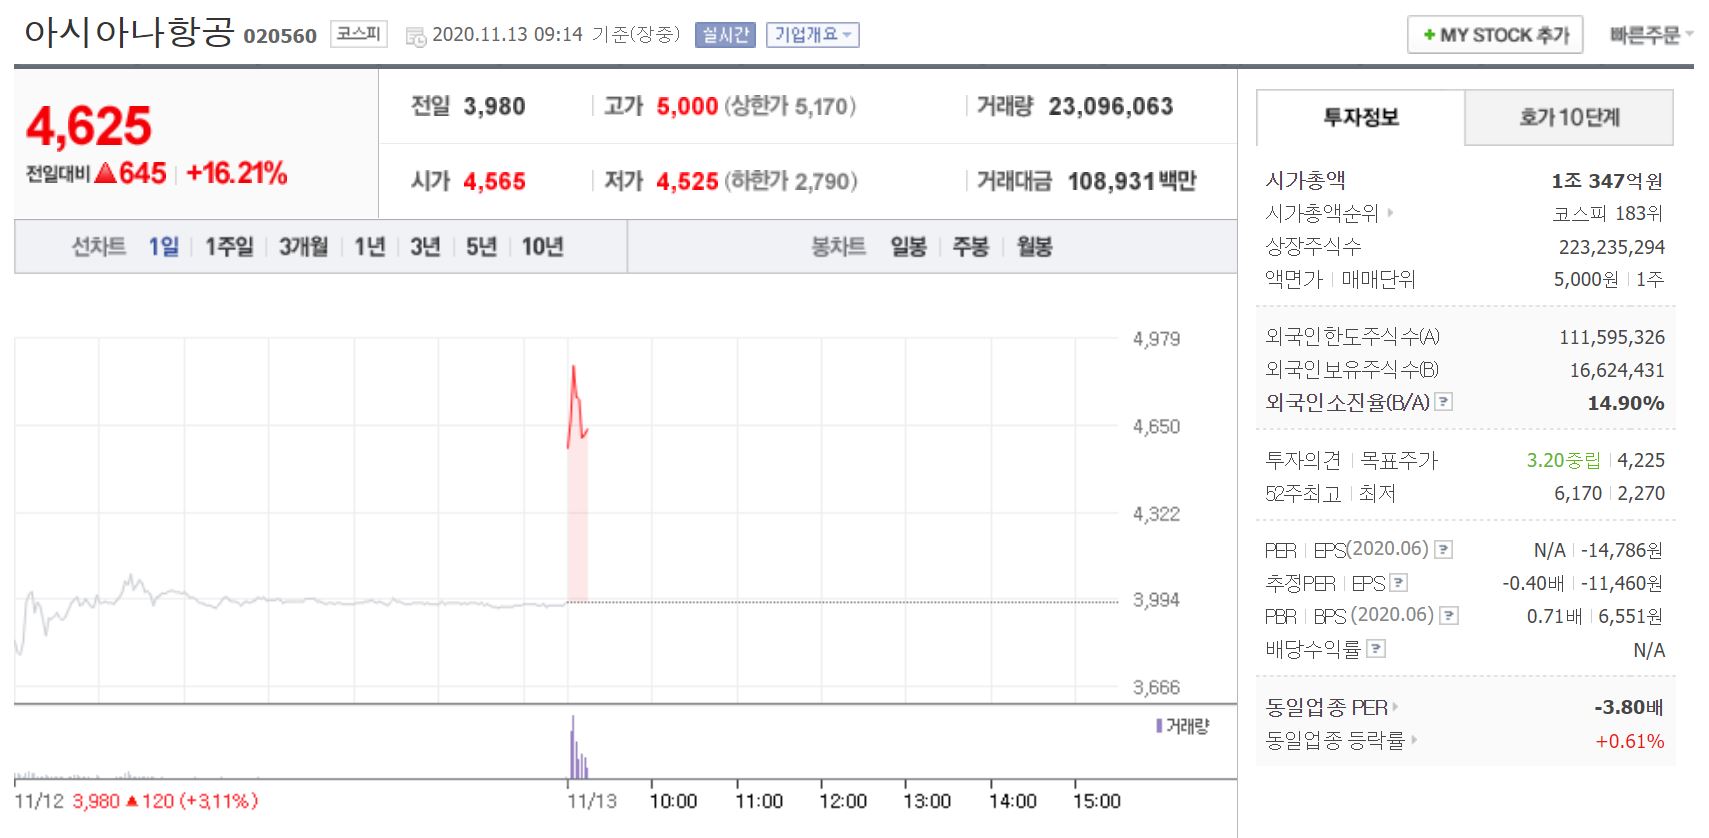
Task: Click the 시가총액 value 1조 347억원
Action: pos(1607,181)
